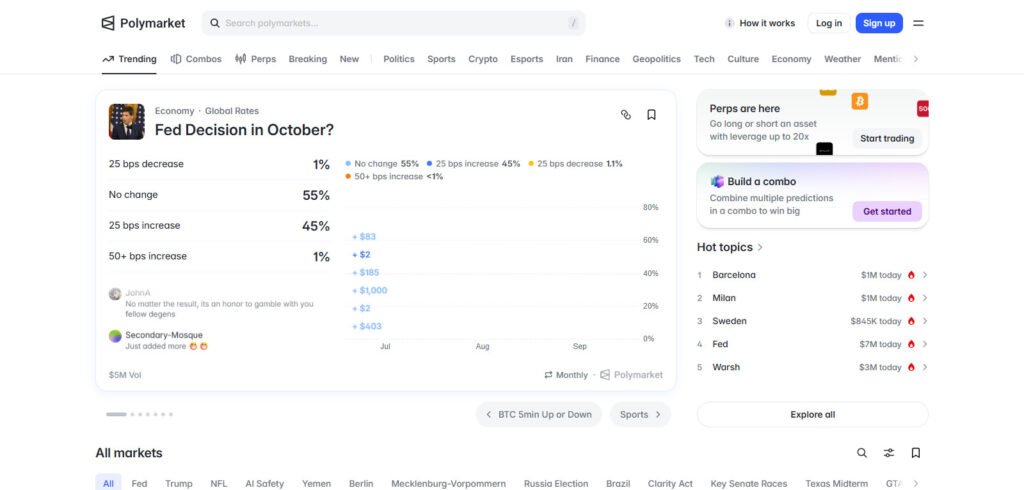
Task: Open the Trending tab
Action: (129, 59)
